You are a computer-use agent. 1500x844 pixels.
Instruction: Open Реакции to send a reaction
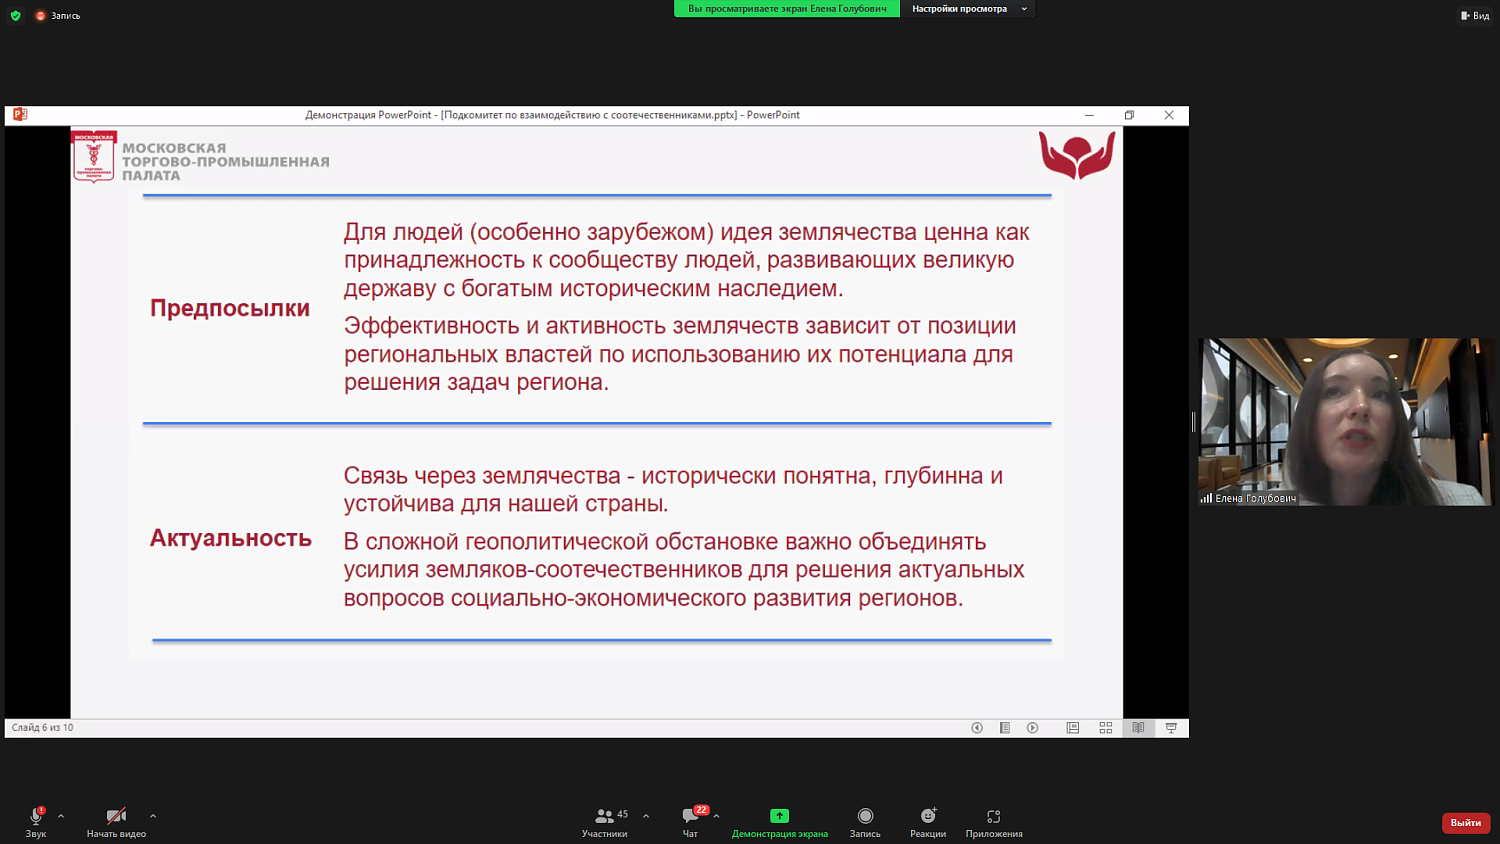(x=926, y=822)
